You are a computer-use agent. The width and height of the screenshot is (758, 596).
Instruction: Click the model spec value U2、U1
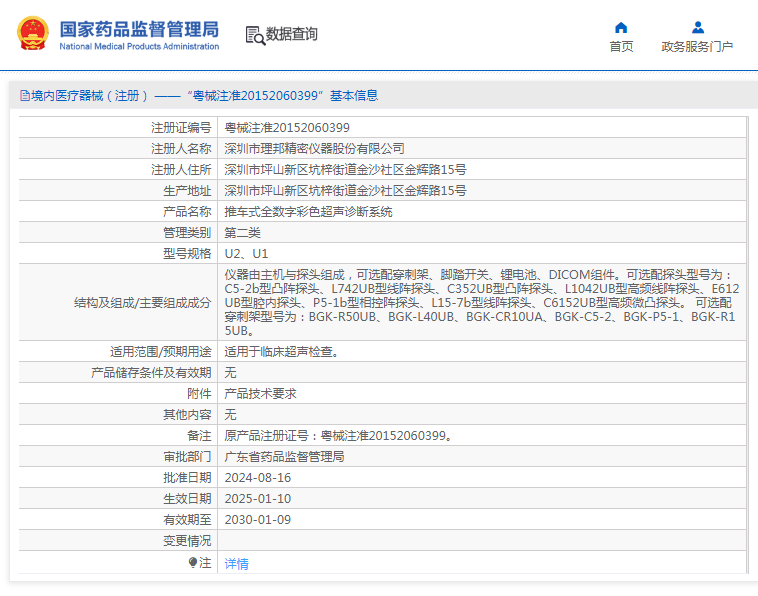click(246, 254)
